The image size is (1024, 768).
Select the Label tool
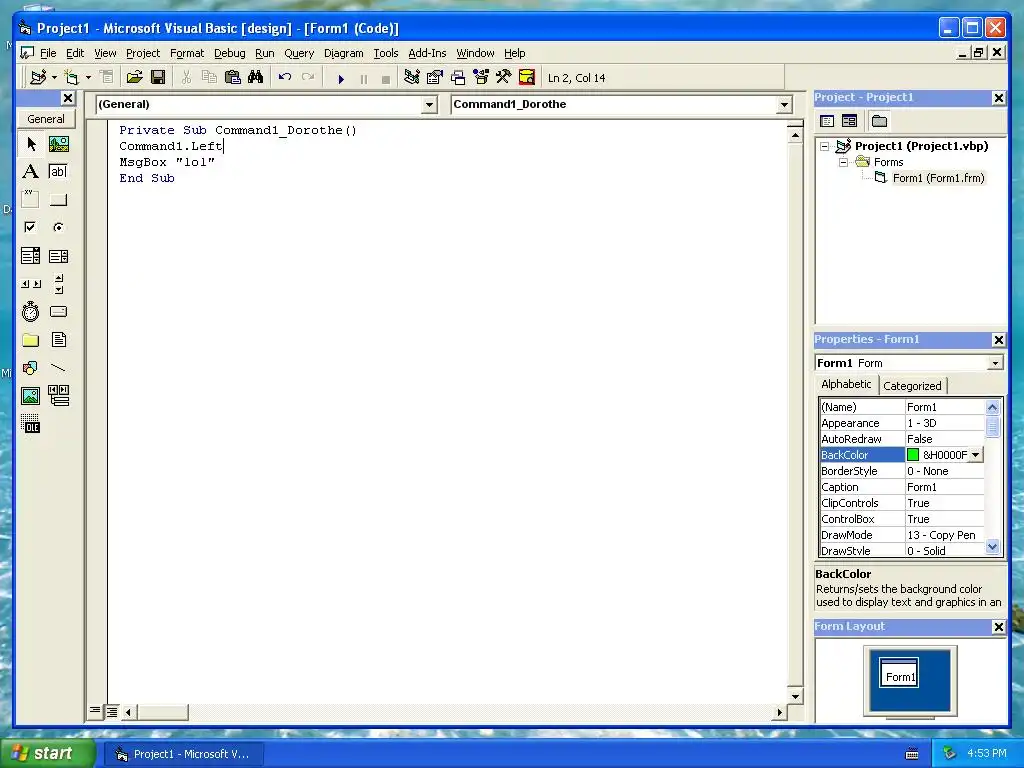(31, 172)
